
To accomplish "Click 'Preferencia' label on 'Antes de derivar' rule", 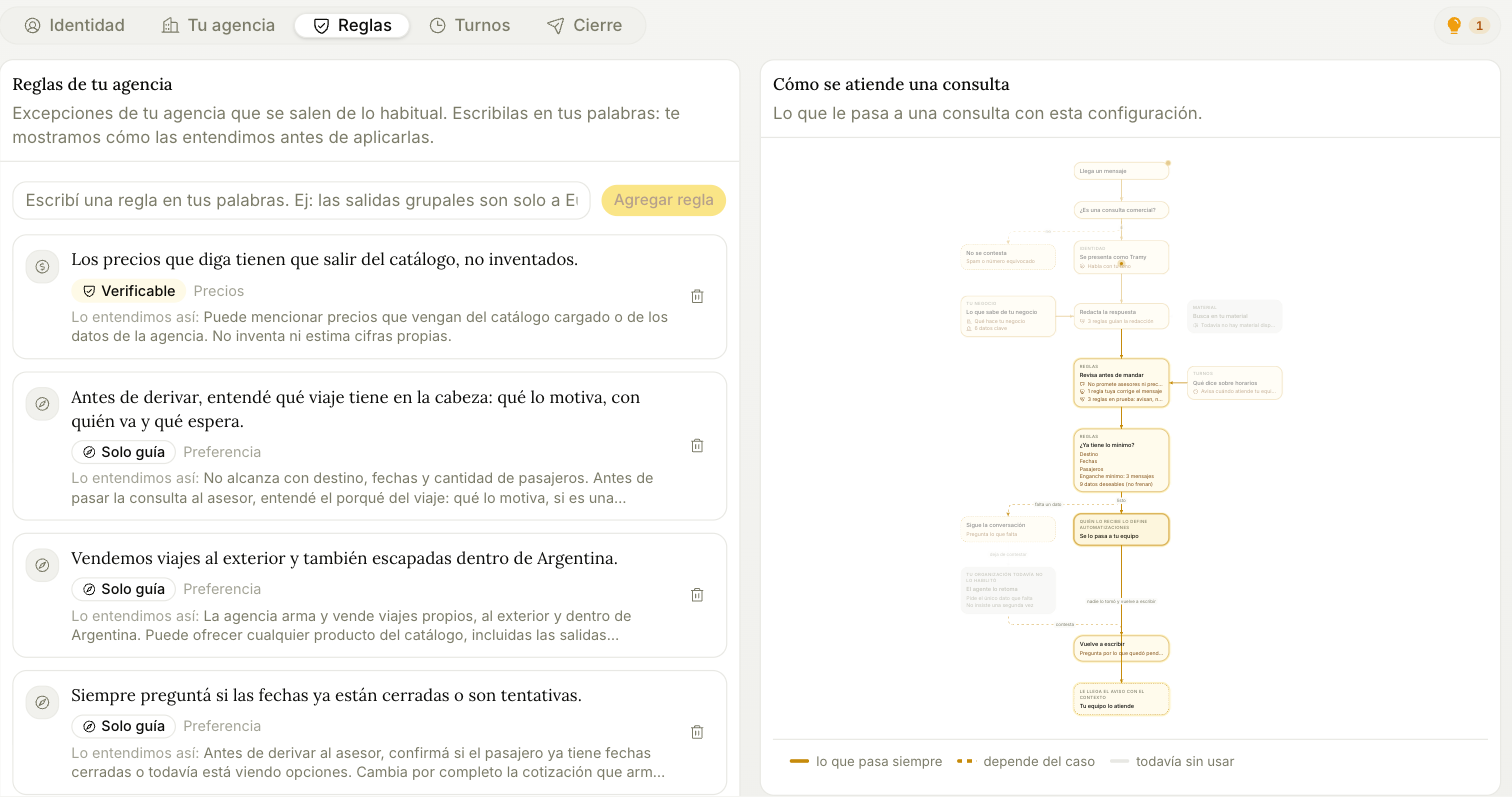I will (x=222, y=452).
